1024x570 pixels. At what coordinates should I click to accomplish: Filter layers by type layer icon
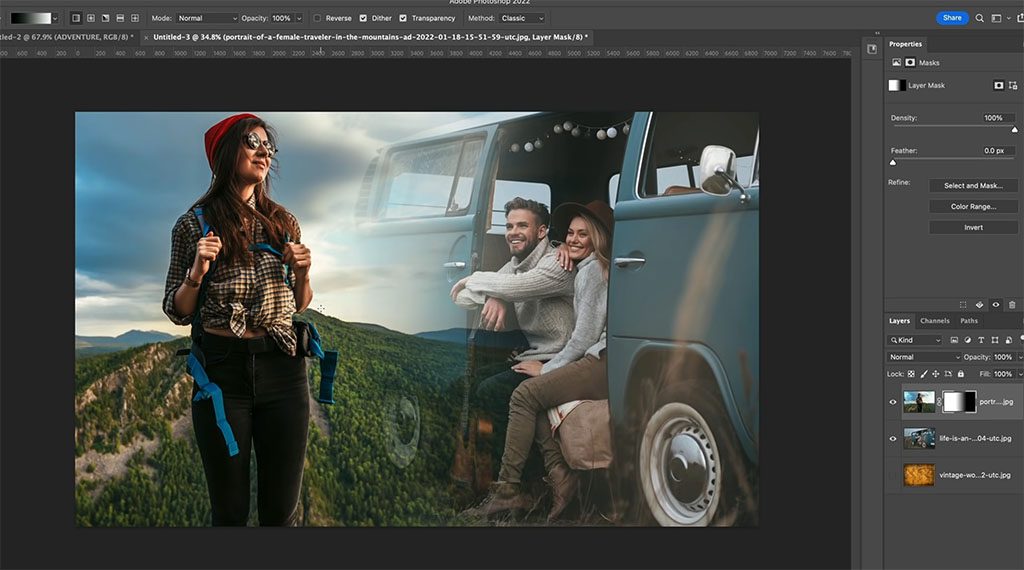pos(981,340)
